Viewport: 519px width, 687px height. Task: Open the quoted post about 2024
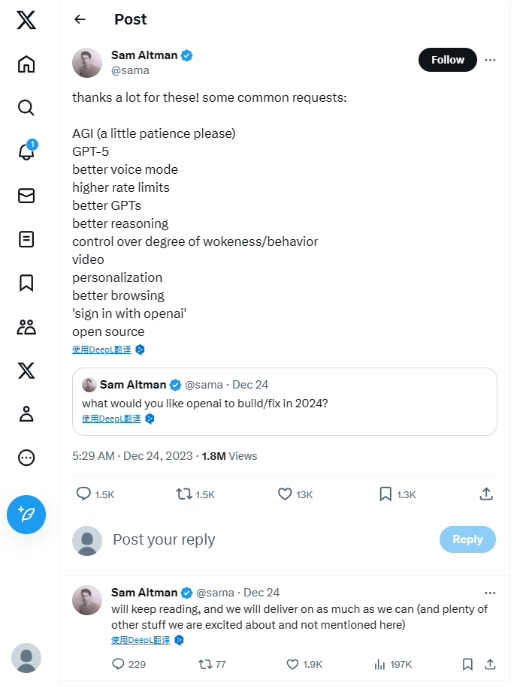point(285,401)
